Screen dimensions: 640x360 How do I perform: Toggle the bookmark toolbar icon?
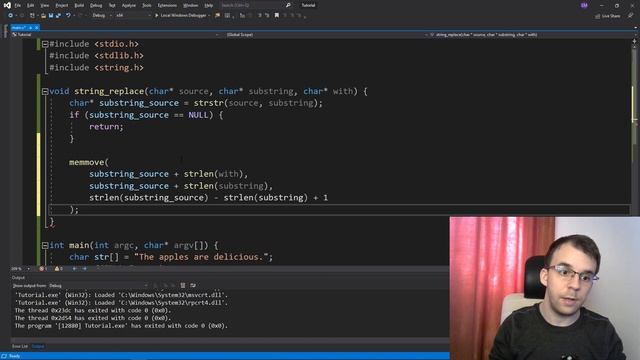click(277, 16)
